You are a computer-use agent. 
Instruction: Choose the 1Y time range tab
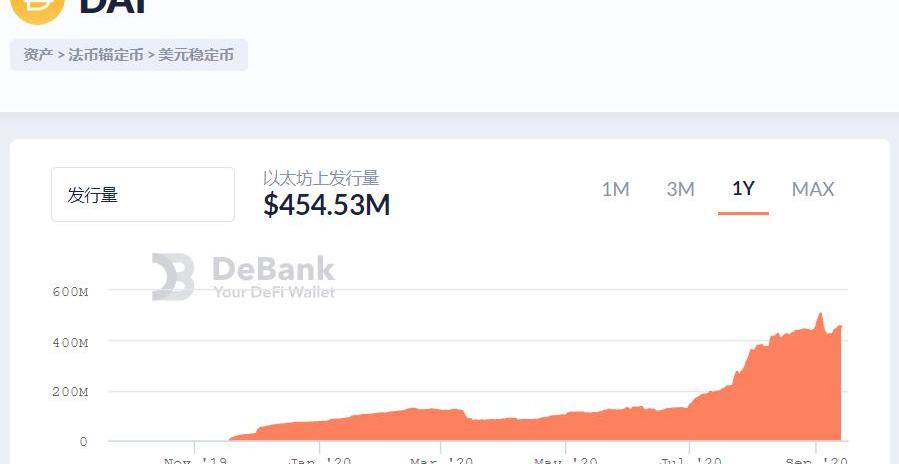pos(743,188)
